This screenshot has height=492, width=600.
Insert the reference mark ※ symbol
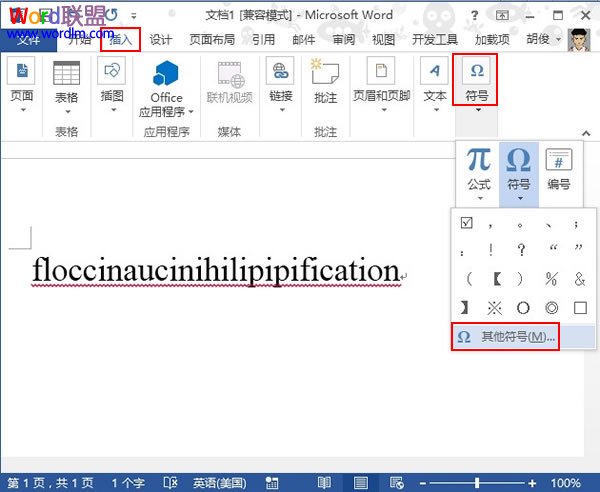click(494, 308)
